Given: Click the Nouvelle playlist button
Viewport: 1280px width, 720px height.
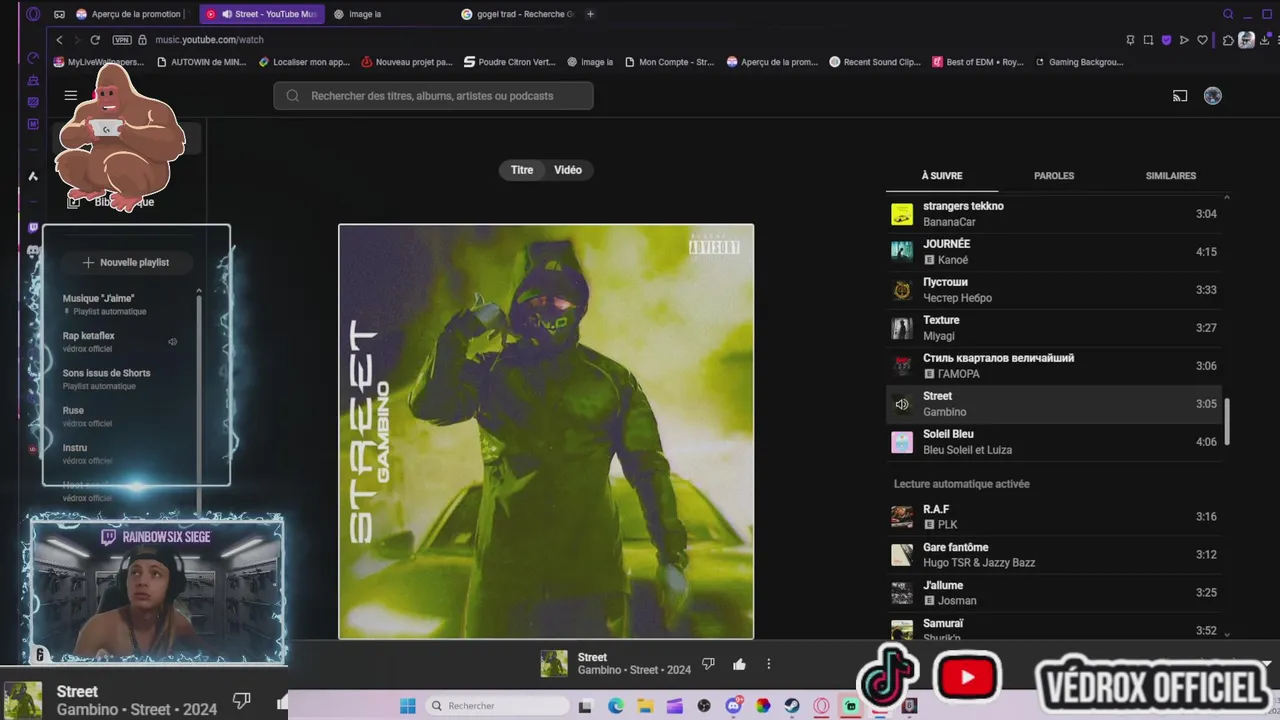Looking at the screenshot, I should [x=126, y=262].
